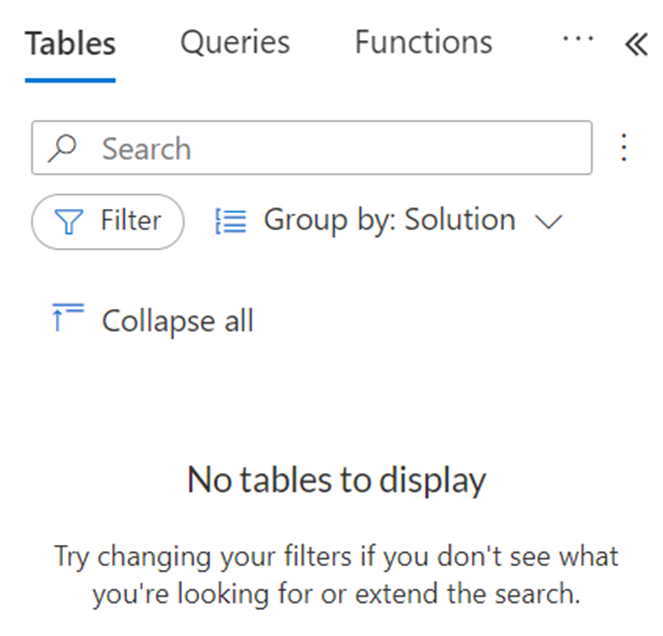Click the blue underline beneath the Tables tab

tap(70, 79)
